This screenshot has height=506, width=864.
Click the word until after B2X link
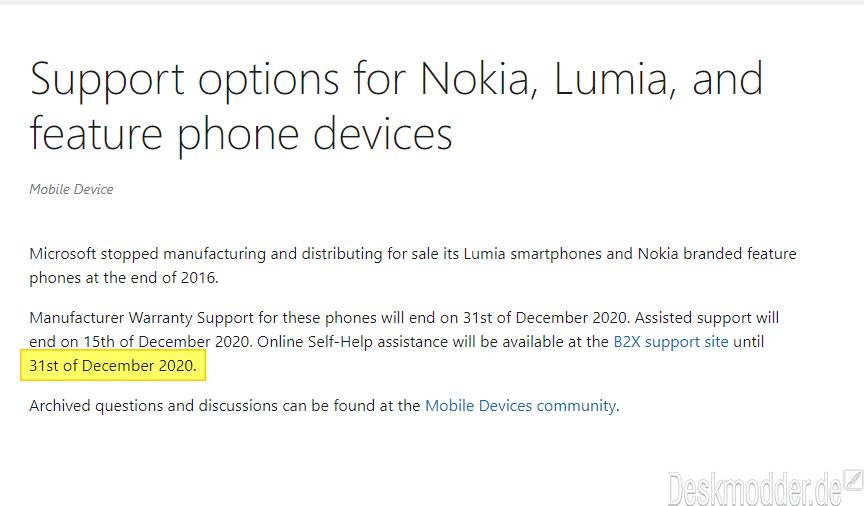[x=748, y=342]
